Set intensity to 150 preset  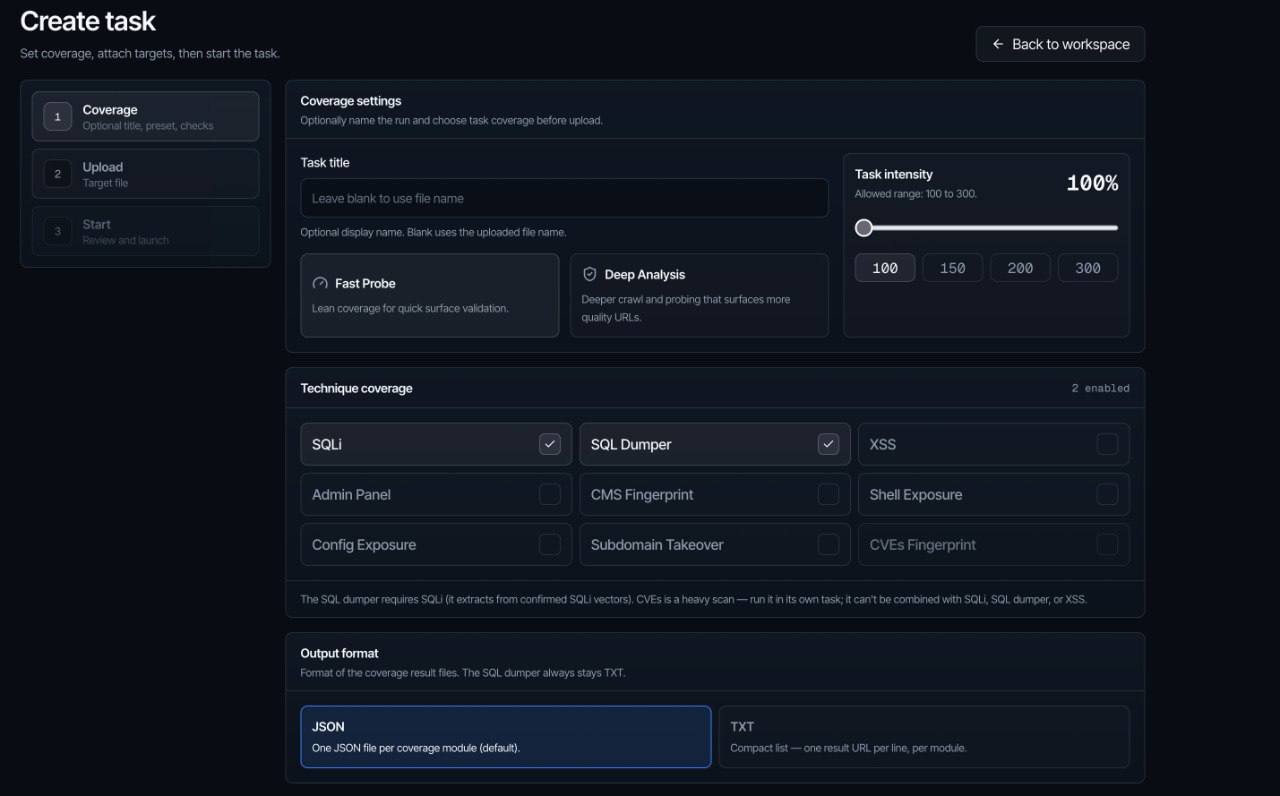point(952,268)
